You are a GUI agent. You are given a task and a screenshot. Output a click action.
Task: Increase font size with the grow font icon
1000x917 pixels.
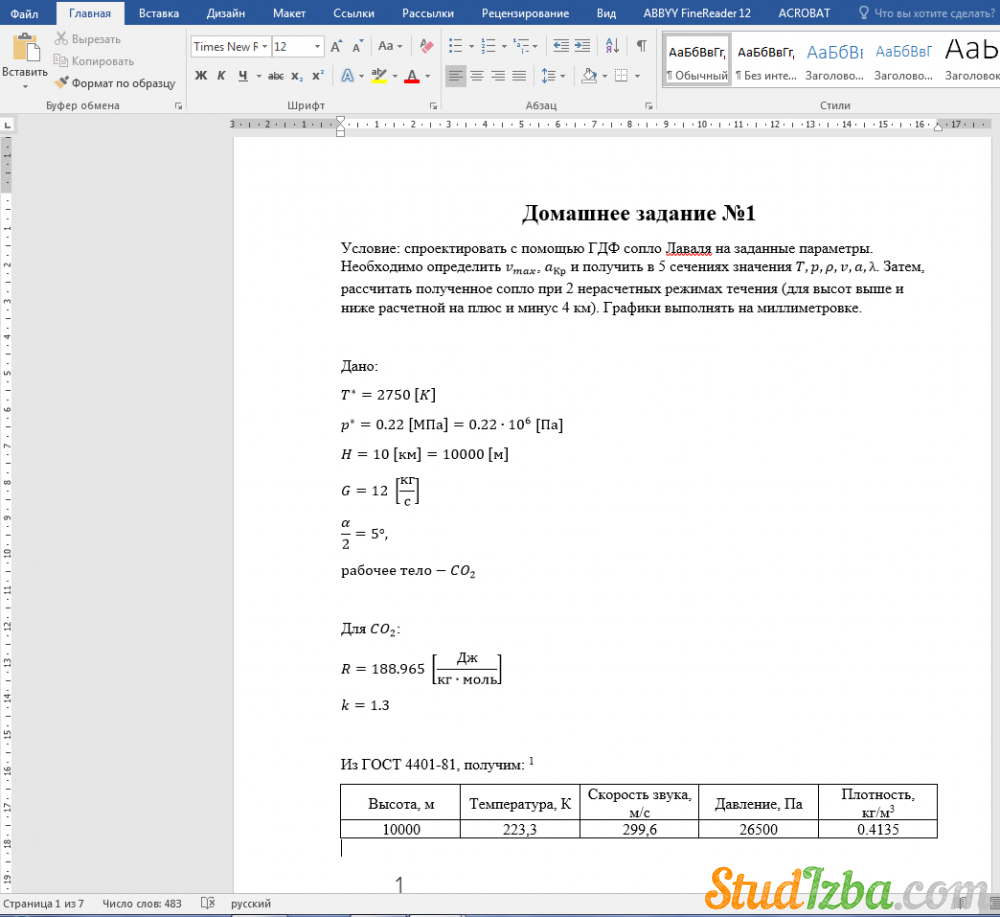(337, 46)
